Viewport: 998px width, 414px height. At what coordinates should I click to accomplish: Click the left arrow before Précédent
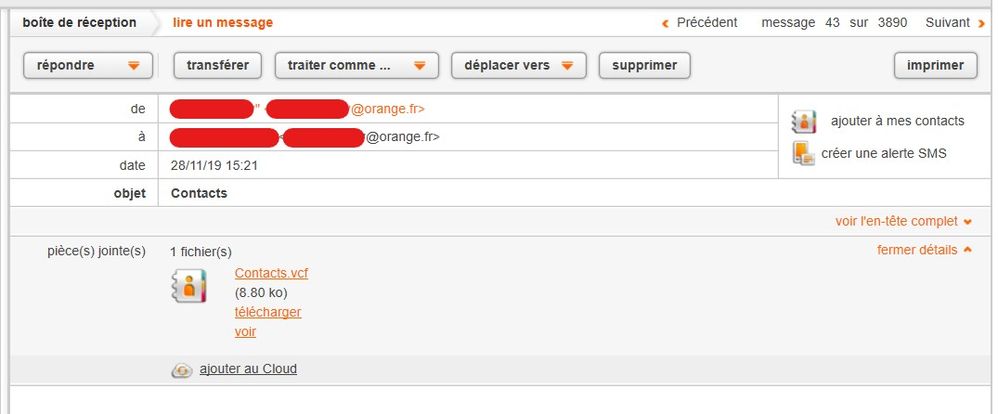666,23
